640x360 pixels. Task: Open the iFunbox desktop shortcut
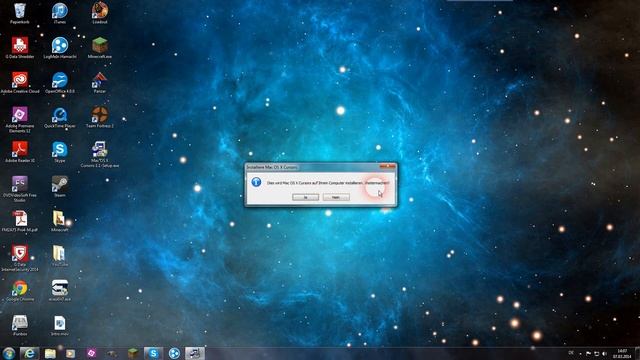pyautogui.click(x=20, y=325)
